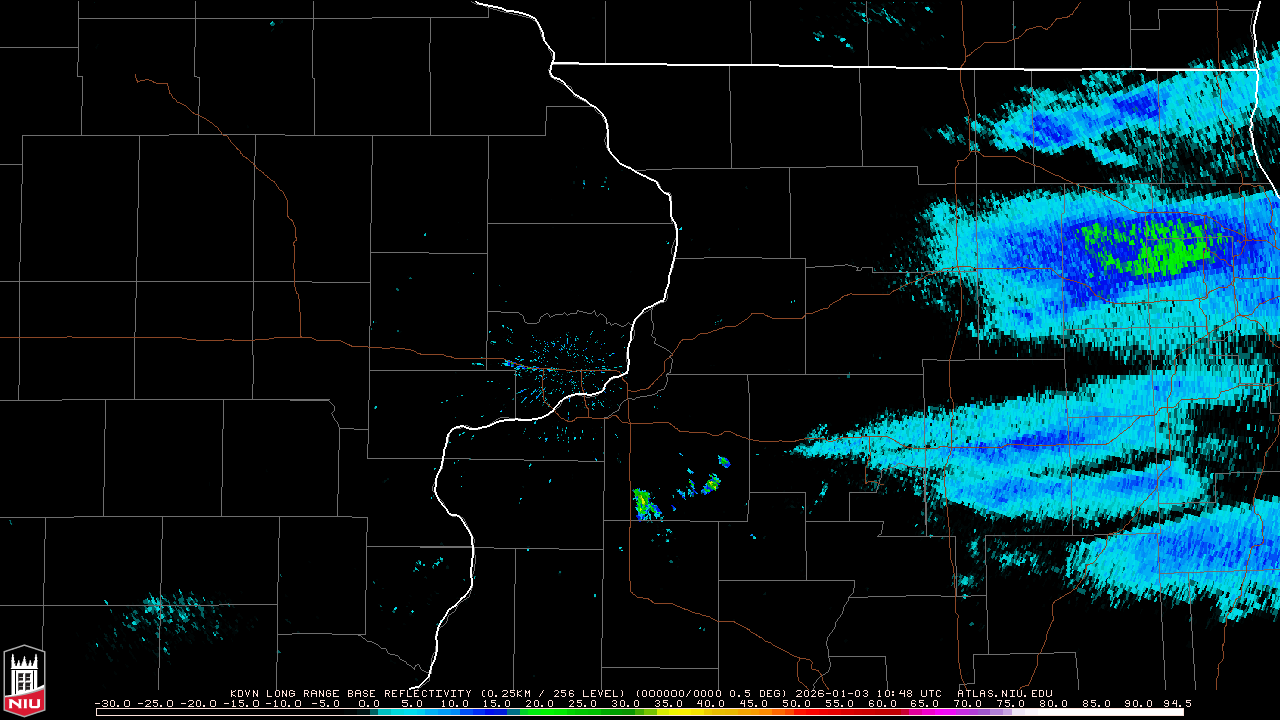
Task: Click the 0.25KM / 256 LEVEL text
Action: [x=551, y=693]
